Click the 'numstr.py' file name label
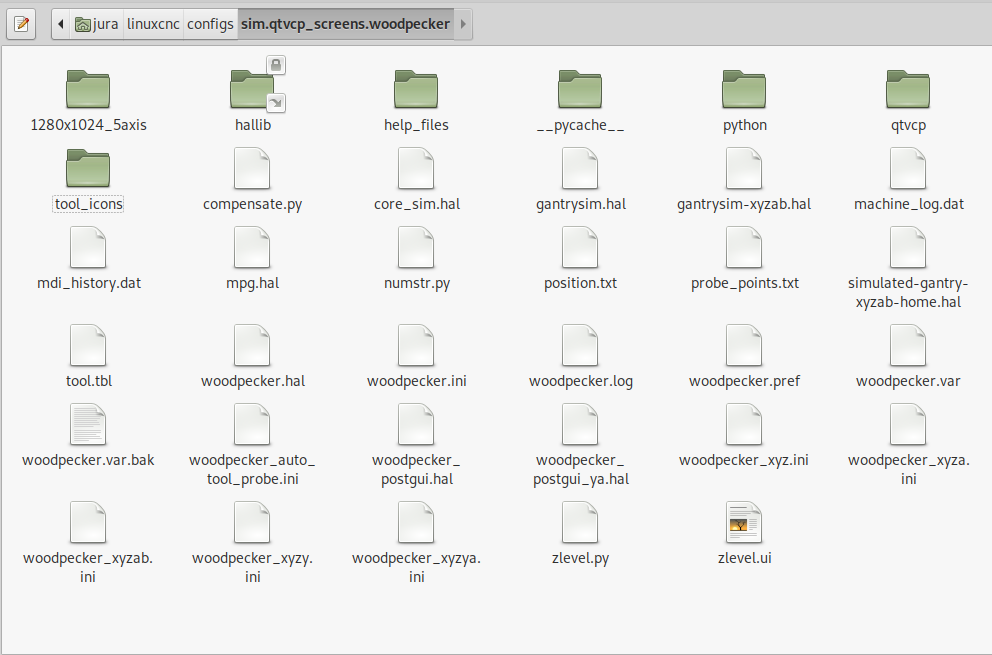Screen dimensions: 992x655 (417, 283)
